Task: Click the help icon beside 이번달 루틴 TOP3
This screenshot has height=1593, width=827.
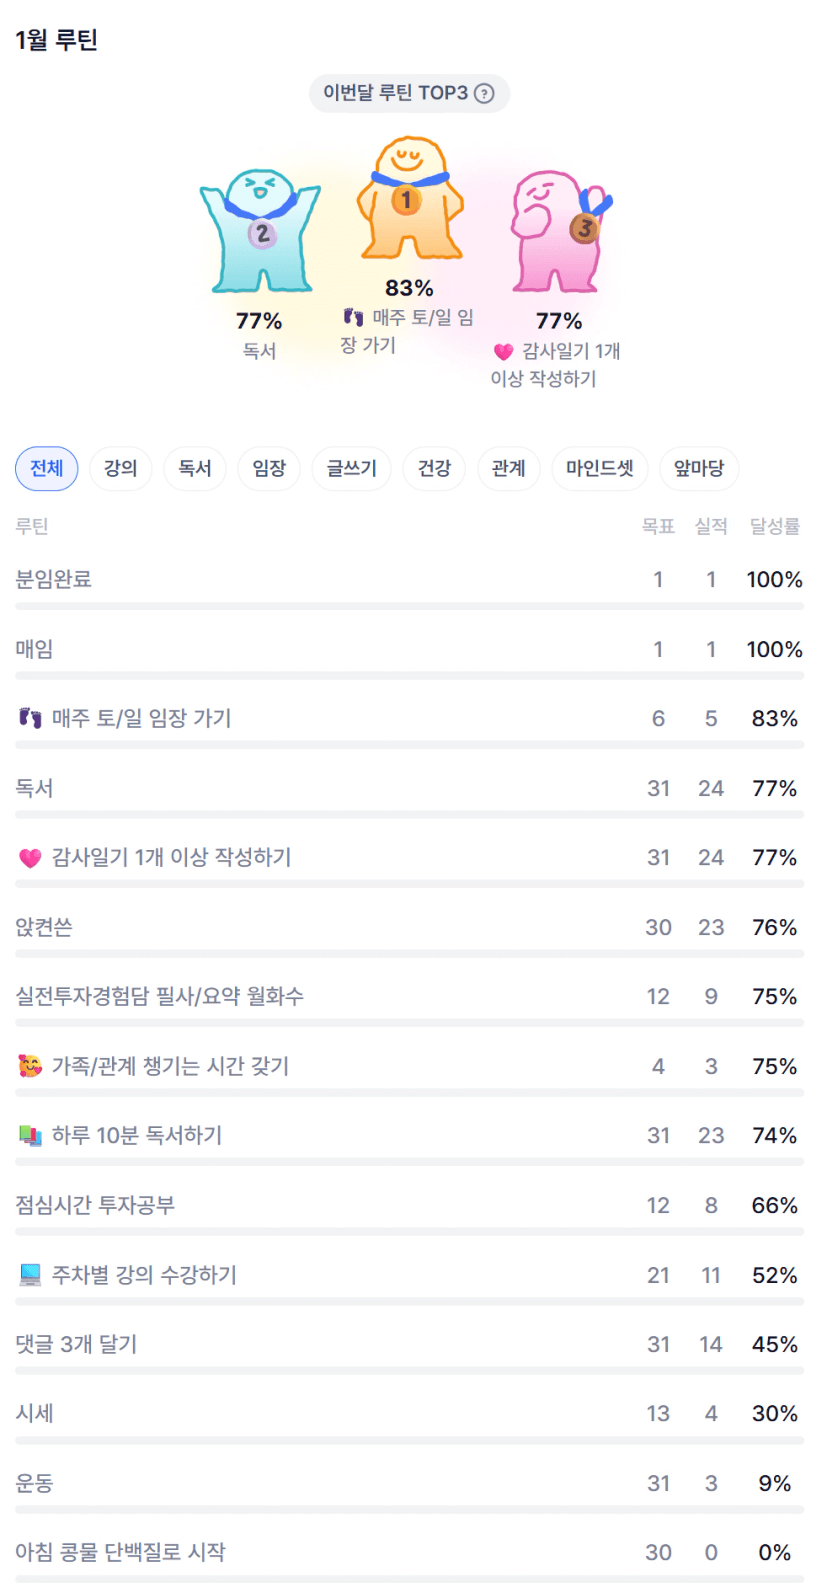Action: [484, 93]
